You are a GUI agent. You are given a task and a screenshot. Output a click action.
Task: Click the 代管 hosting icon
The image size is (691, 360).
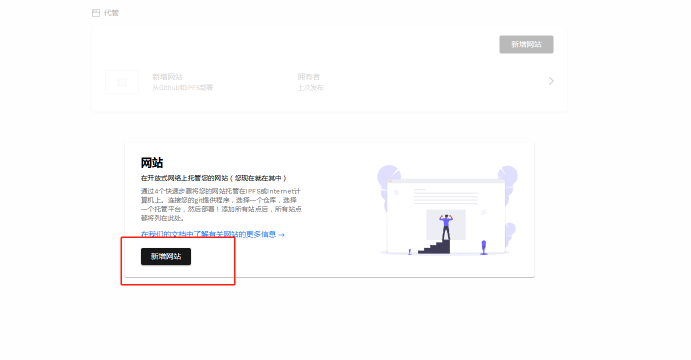(96, 13)
